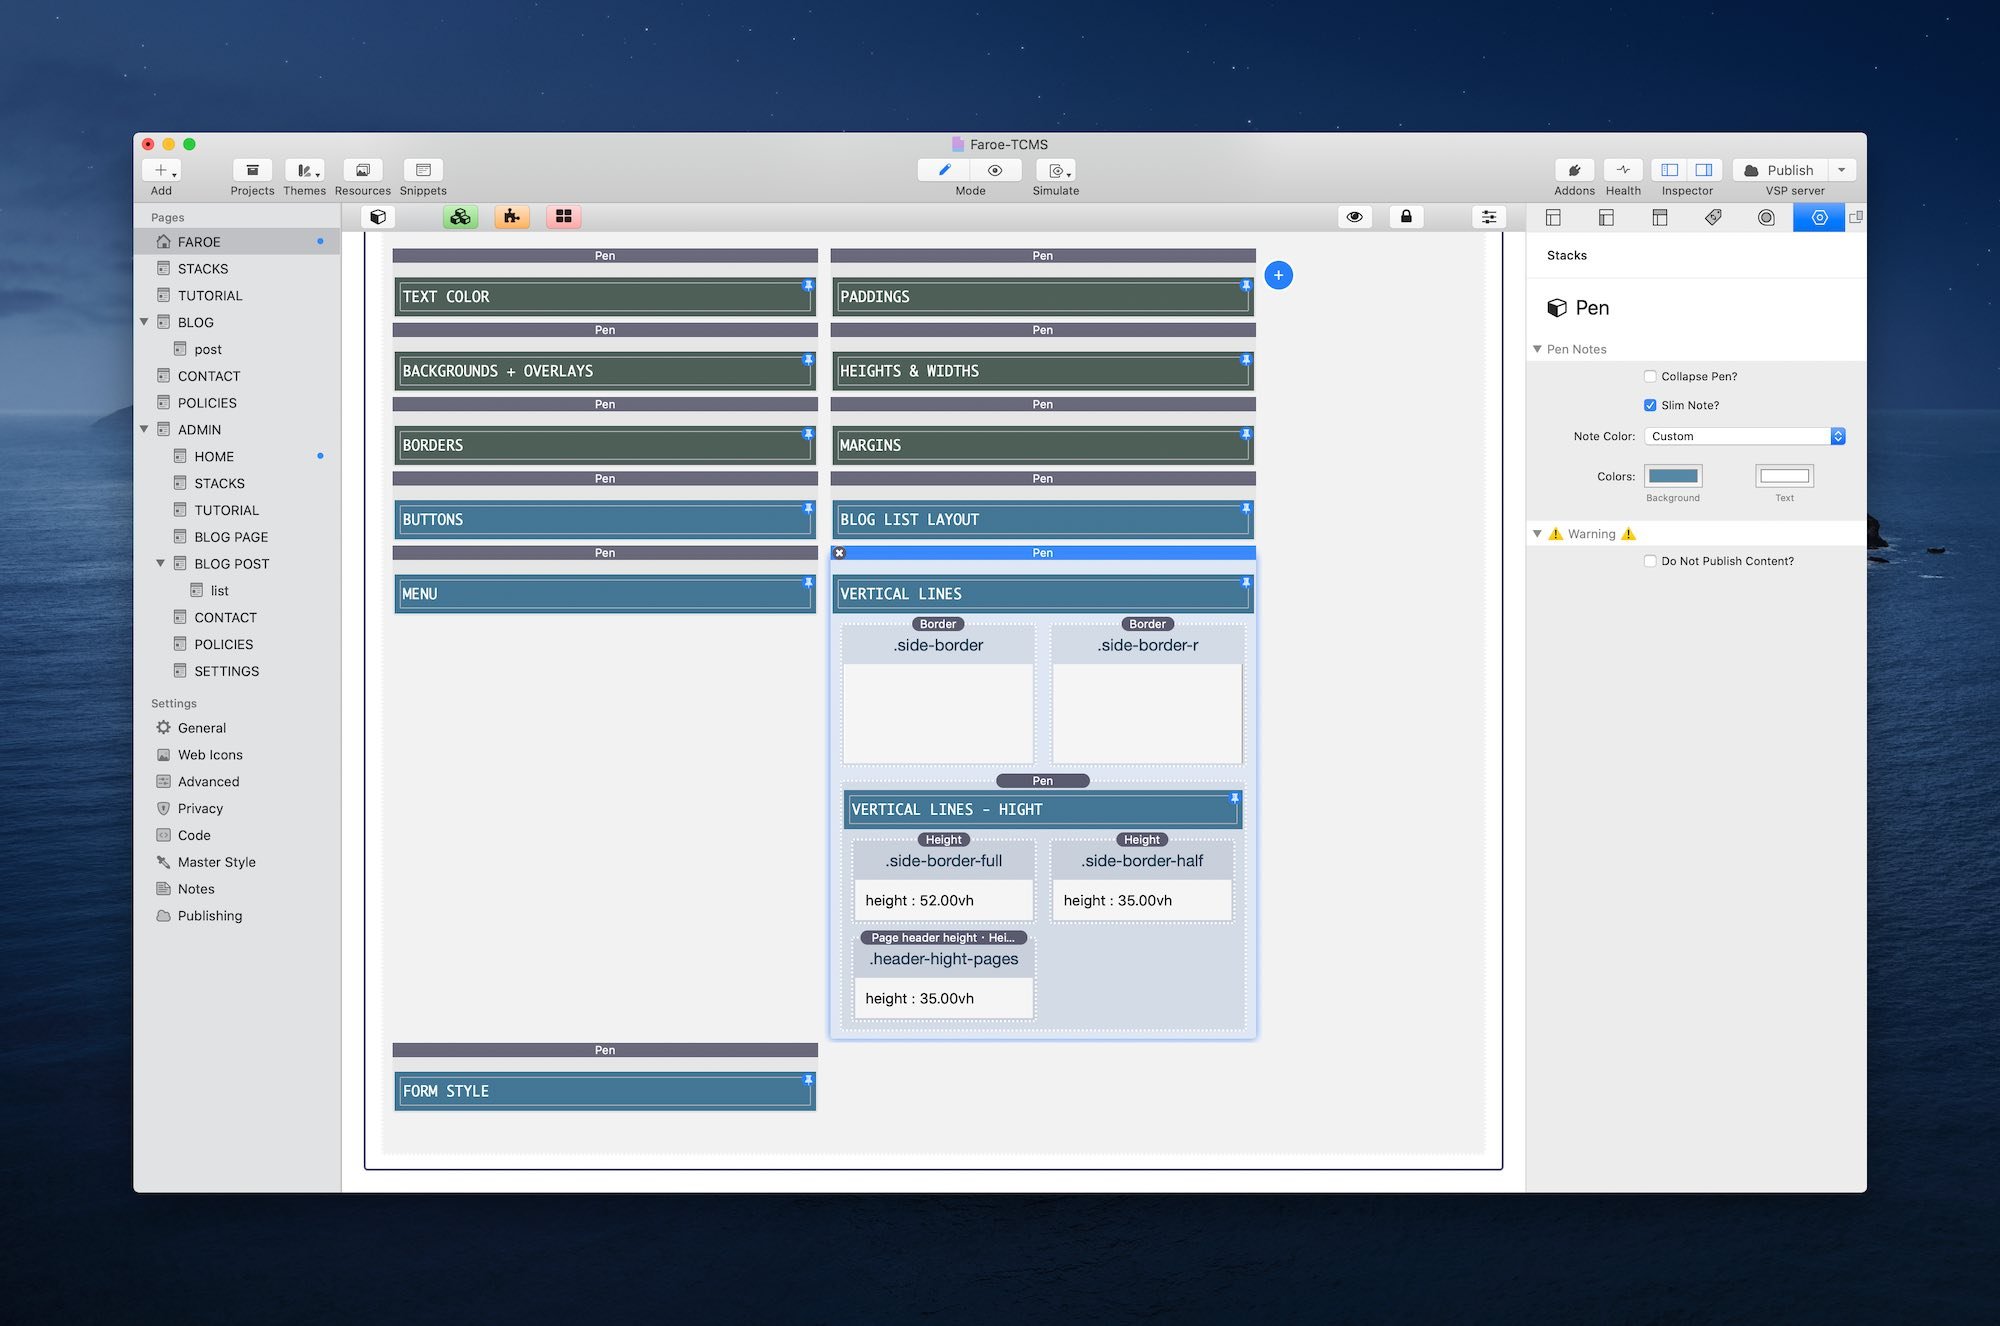Viewport: 2000px width, 1326px height.
Task: Open the Addons plug icon
Action: click(1574, 171)
